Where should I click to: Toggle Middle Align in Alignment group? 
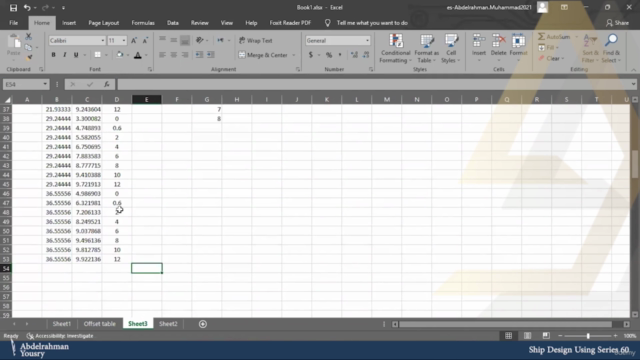tap(173, 40)
